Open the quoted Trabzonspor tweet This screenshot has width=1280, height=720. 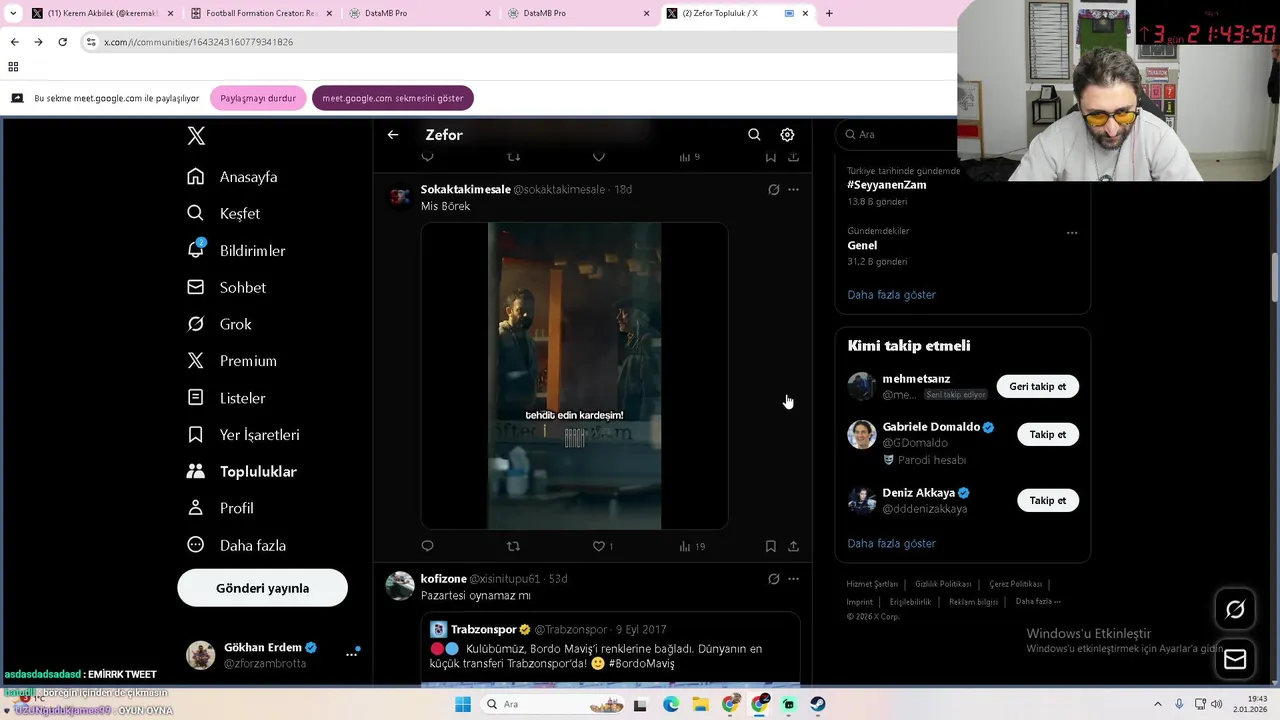tap(610, 648)
